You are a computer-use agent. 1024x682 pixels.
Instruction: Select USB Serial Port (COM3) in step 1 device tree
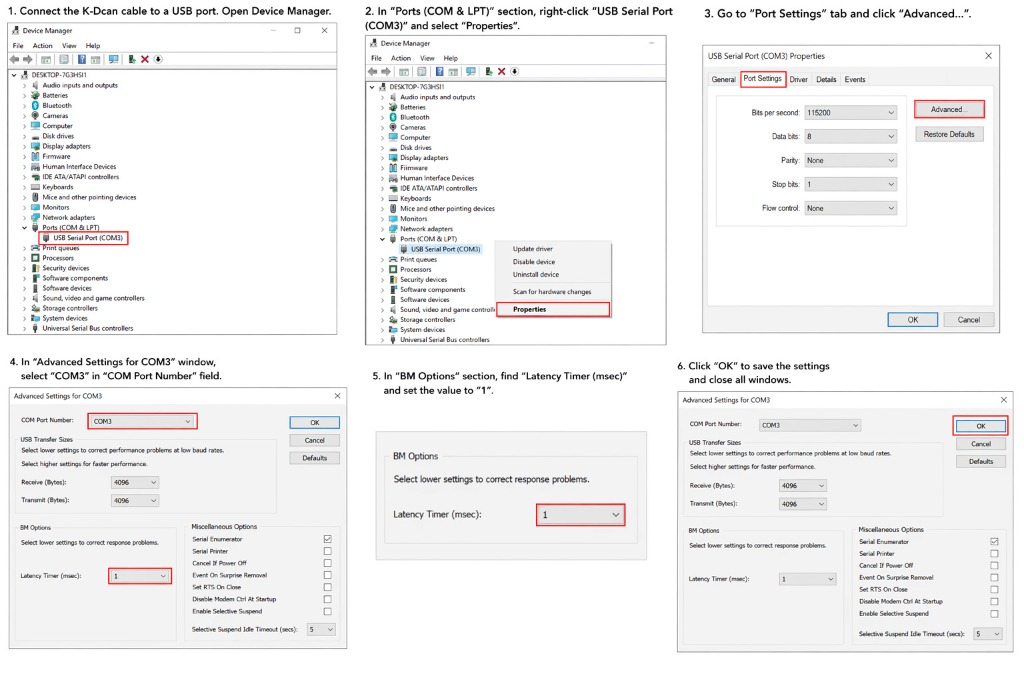click(x=83, y=238)
